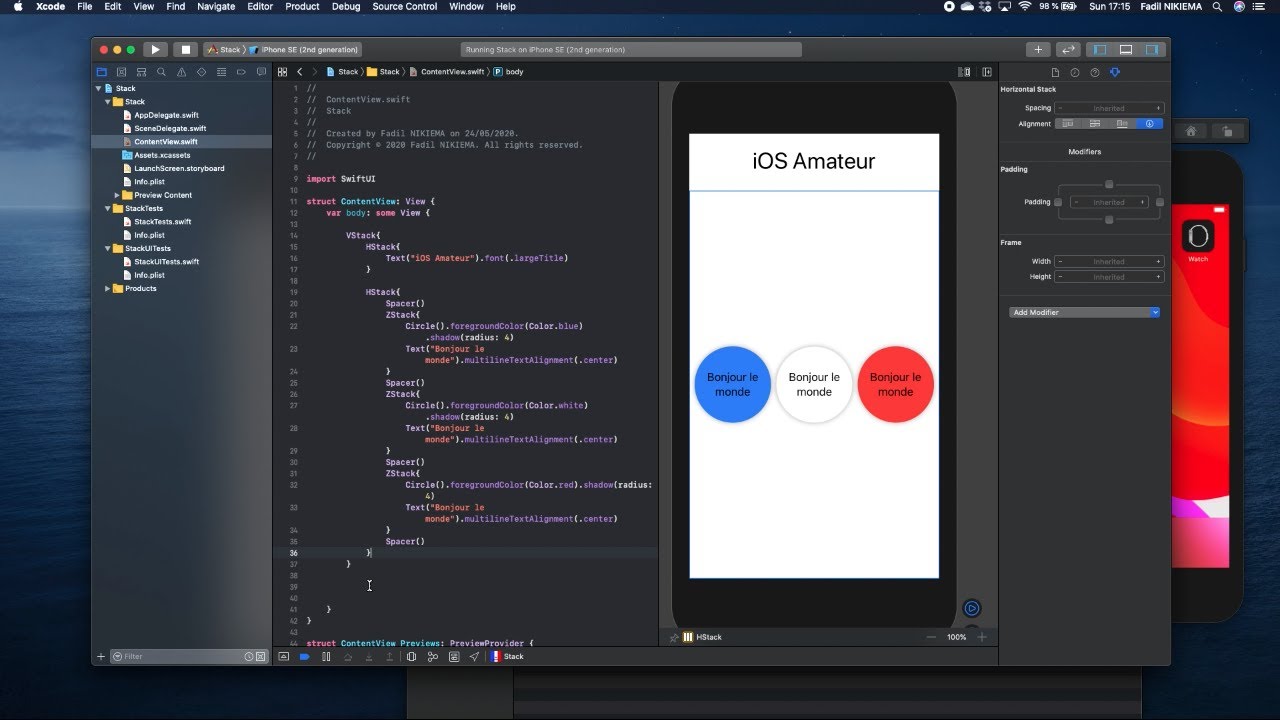This screenshot has width=1280, height=720.
Task: Select AppDelegate.swift in navigator
Action: 166,115
